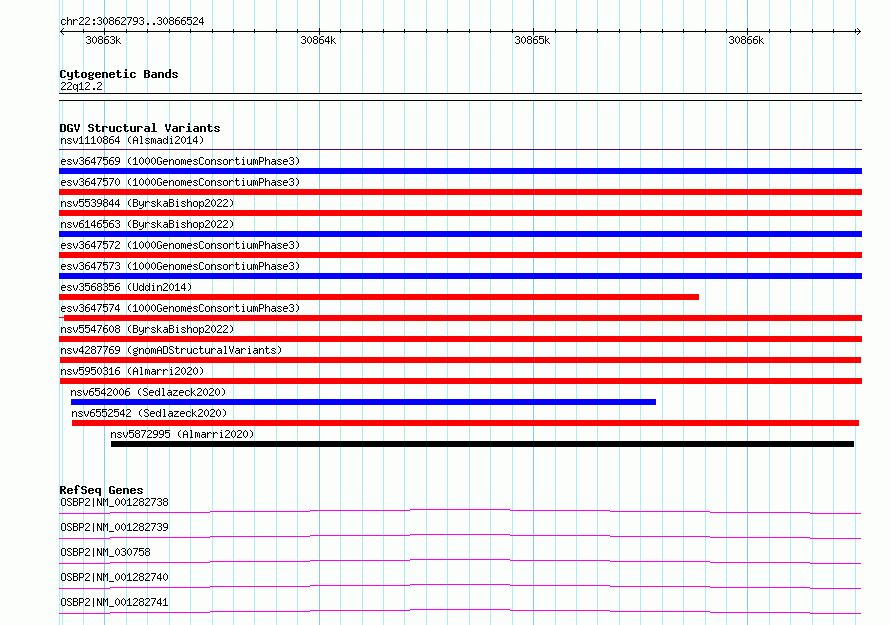890x625 pixels.
Task: Select the nsv5872995 black variant bar
Action: coord(482,444)
